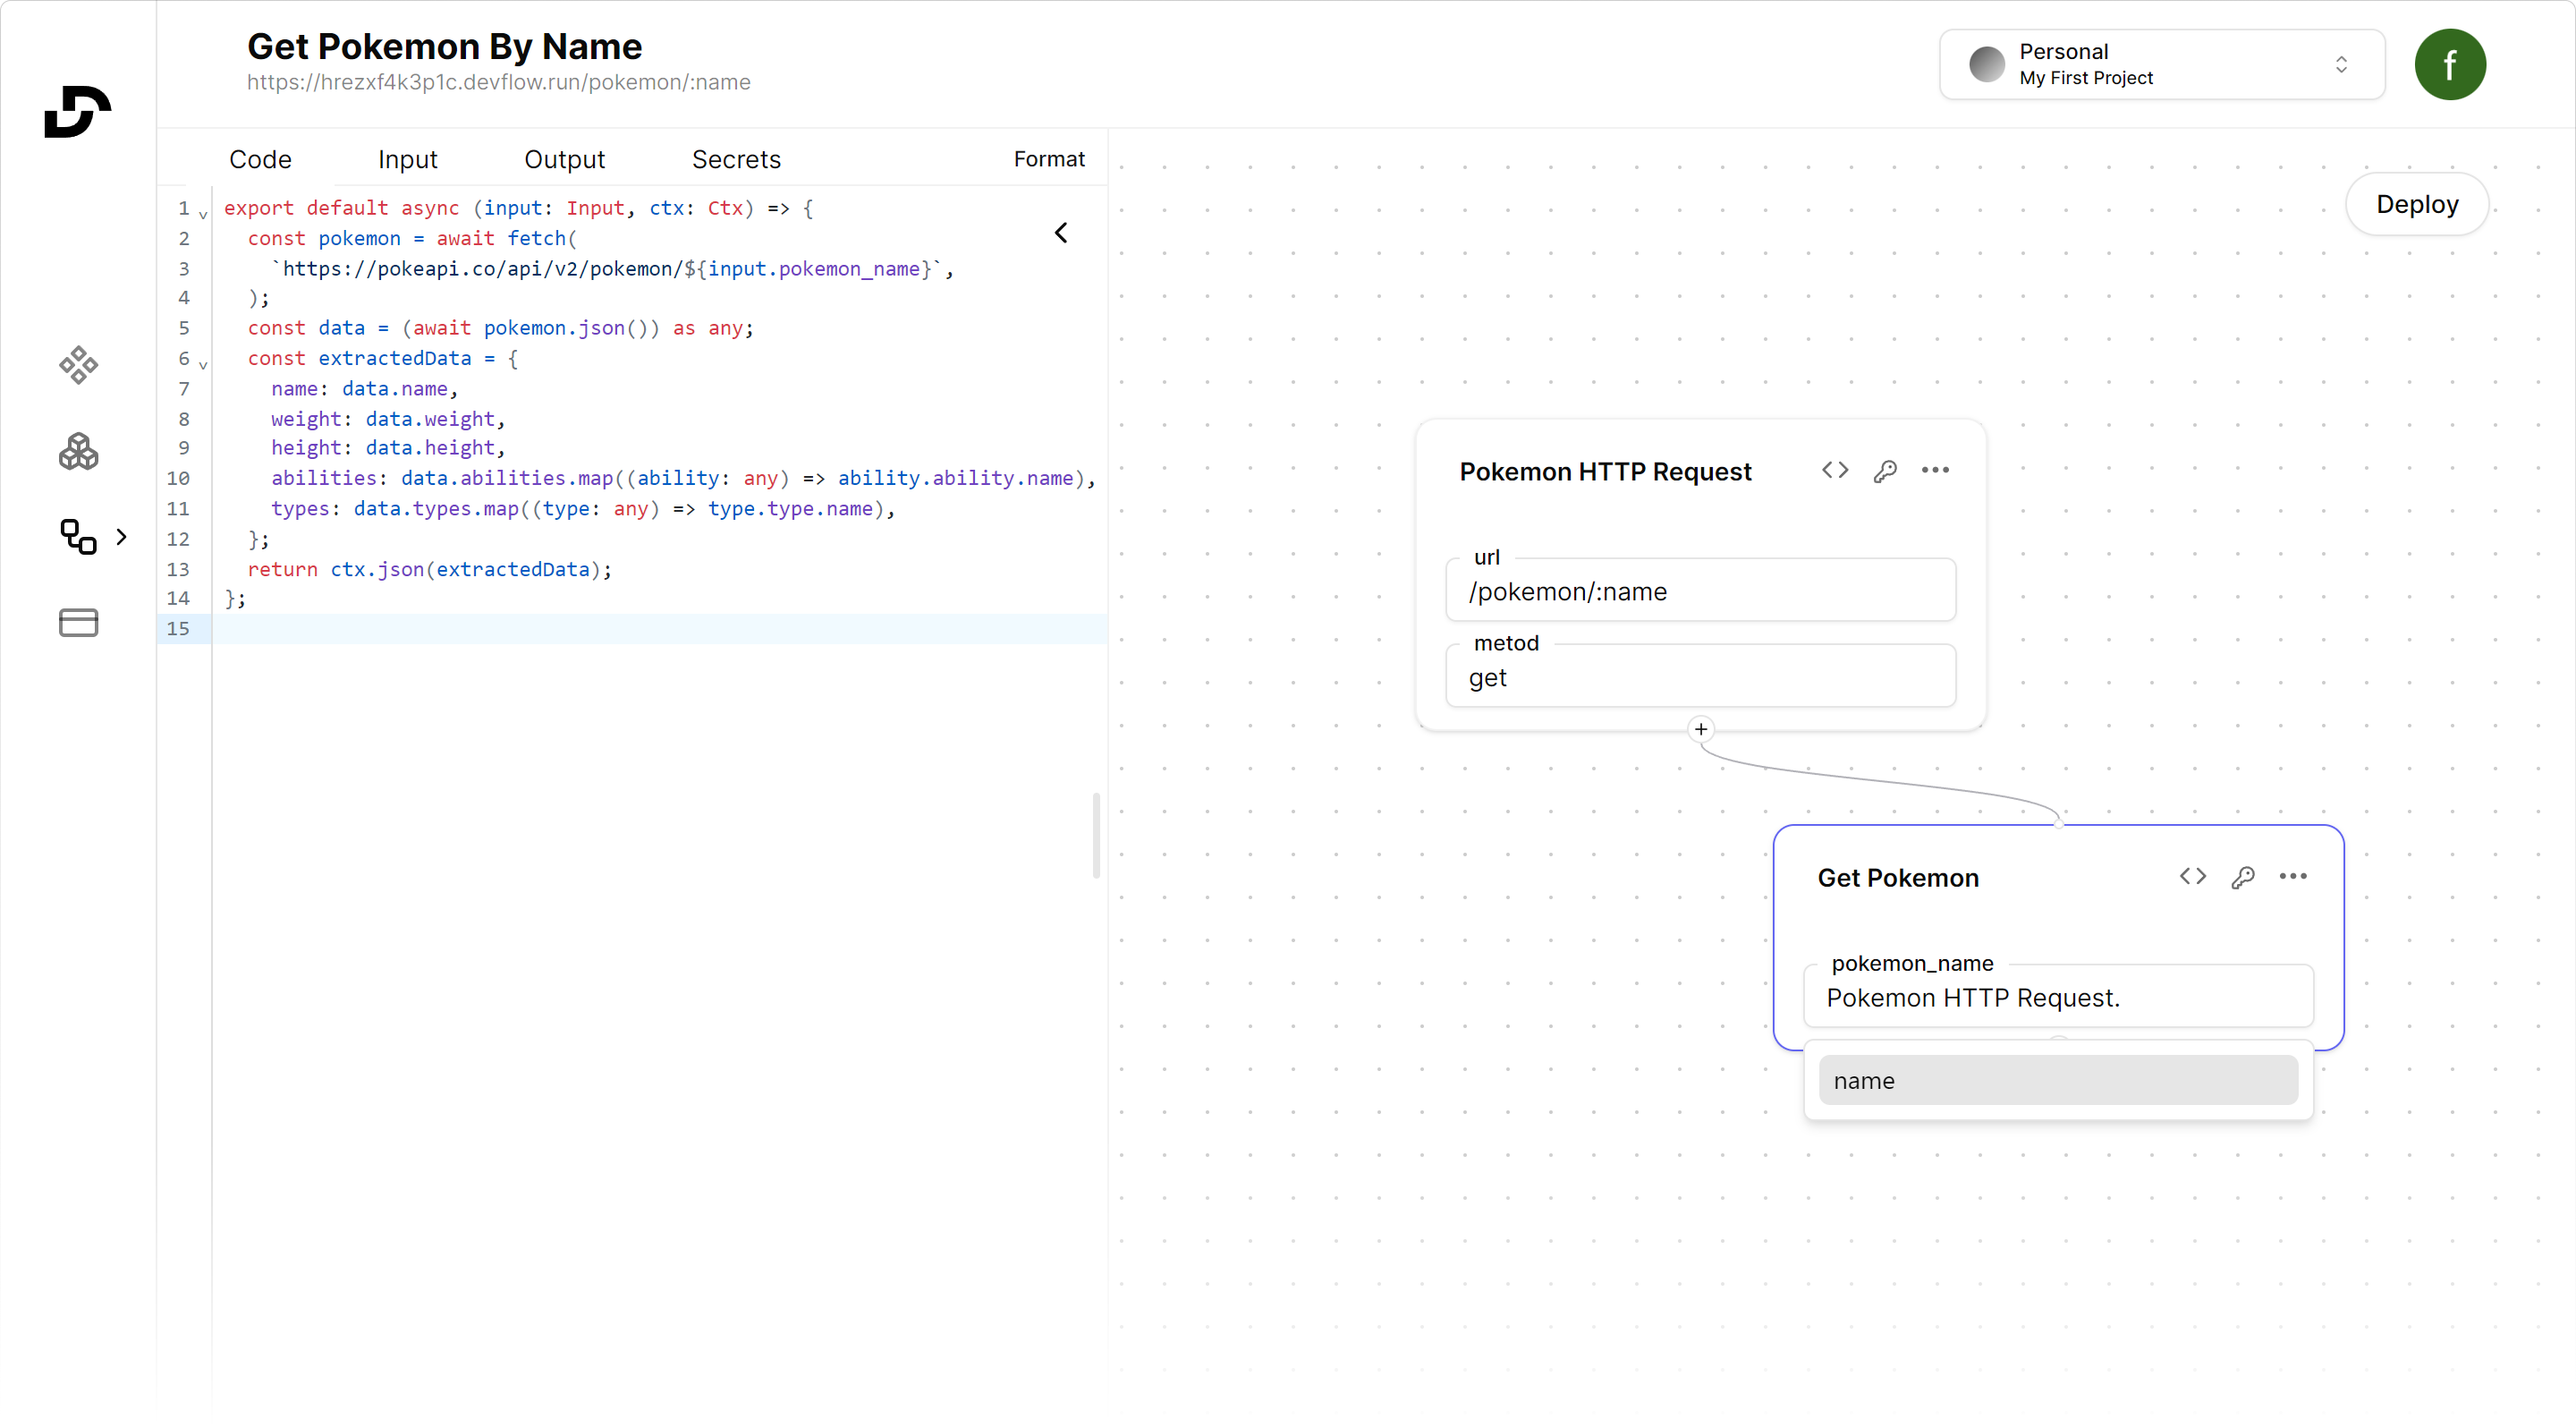Expand the flows sidebar chevron arrow
Image resolution: width=2576 pixels, height=1428 pixels.
point(122,537)
